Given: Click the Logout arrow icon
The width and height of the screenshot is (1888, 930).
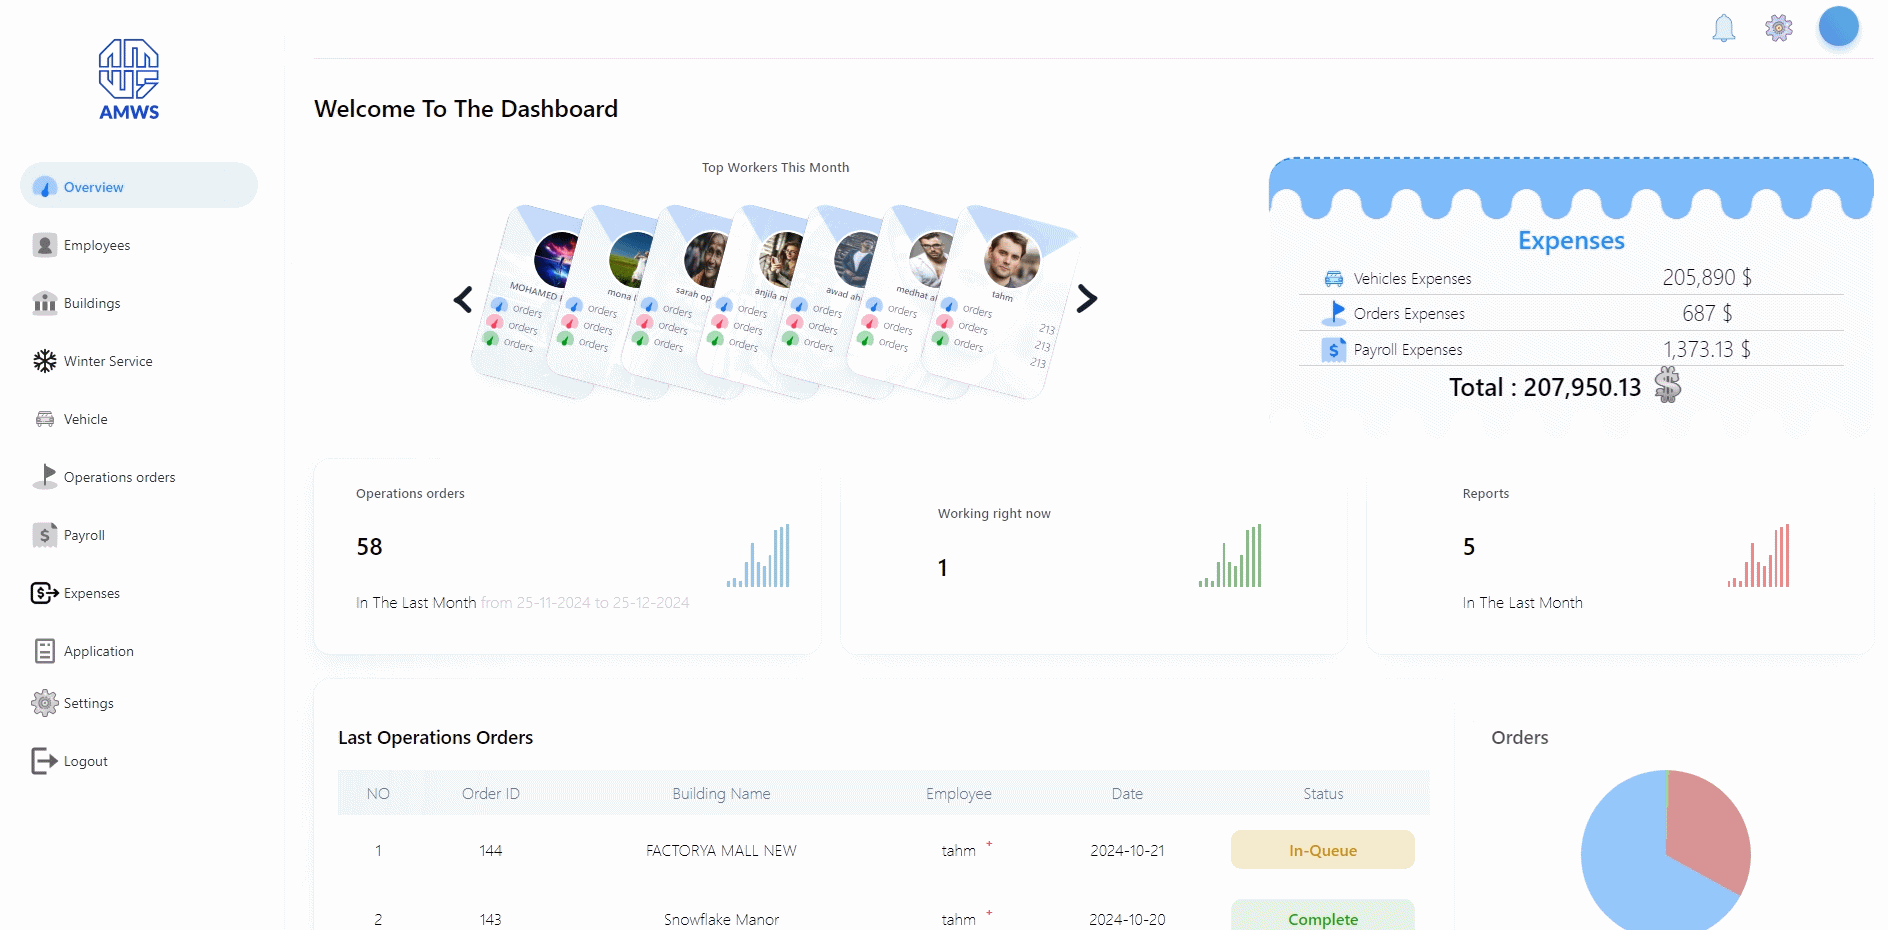Looking at the screenshot, I should click(45, 761).
